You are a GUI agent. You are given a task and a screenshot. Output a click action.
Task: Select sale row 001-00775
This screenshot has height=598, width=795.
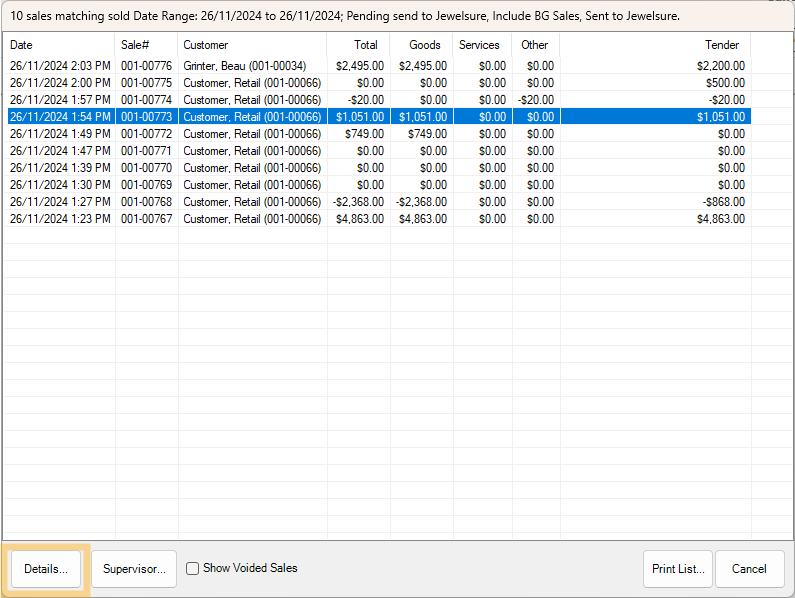click(x=146, y=83)
